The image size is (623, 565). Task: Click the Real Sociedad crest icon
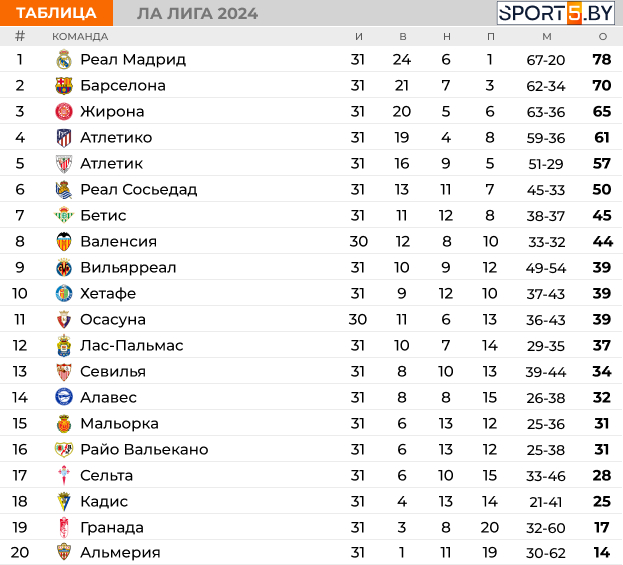tap(64, 190)
